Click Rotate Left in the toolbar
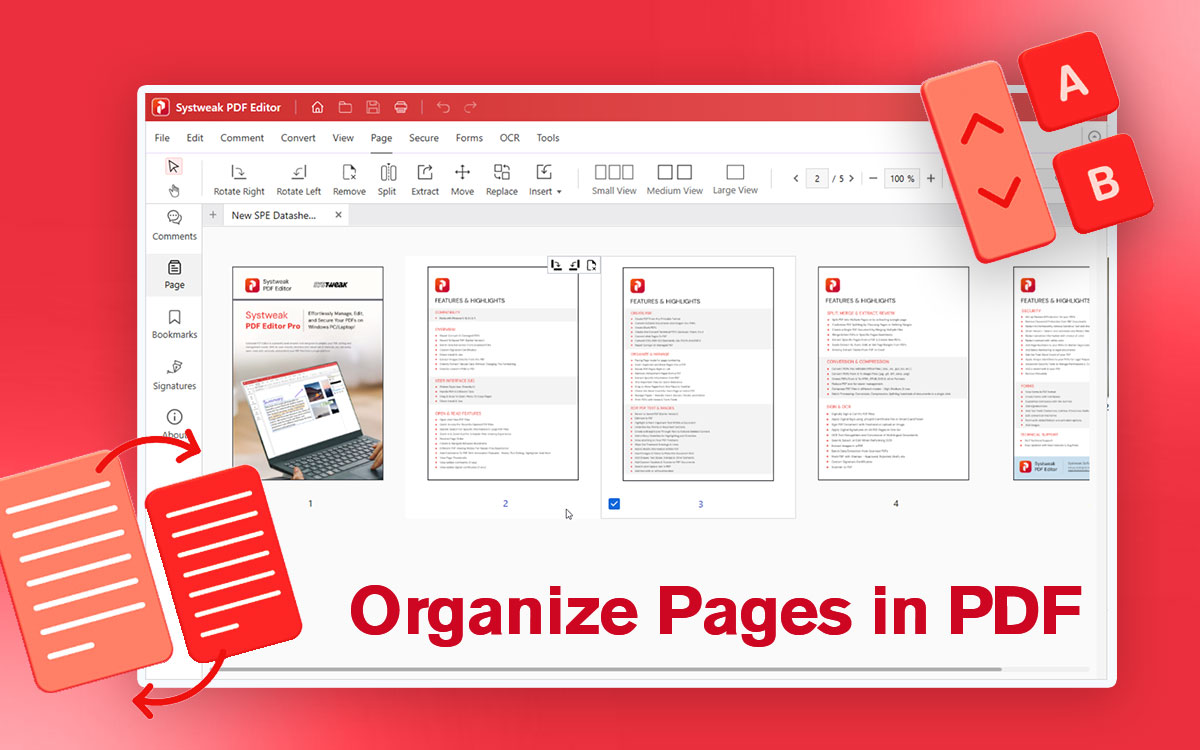Screen dimensions: 1200x750 click(x=299, y=179)
